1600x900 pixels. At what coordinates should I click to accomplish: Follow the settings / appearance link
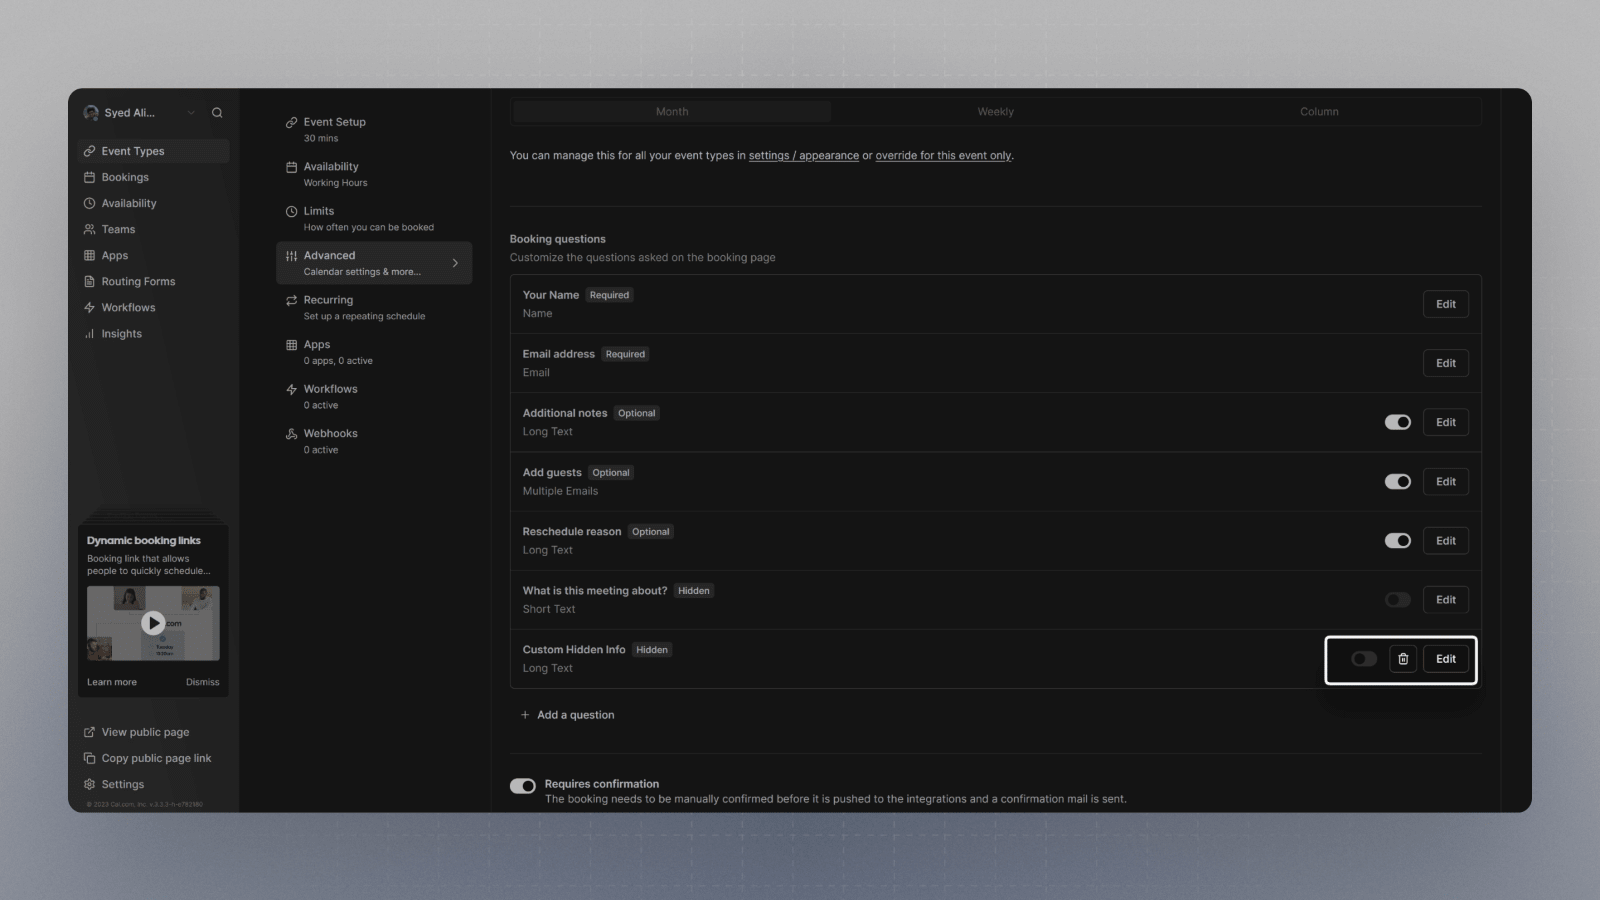point(803,156)
